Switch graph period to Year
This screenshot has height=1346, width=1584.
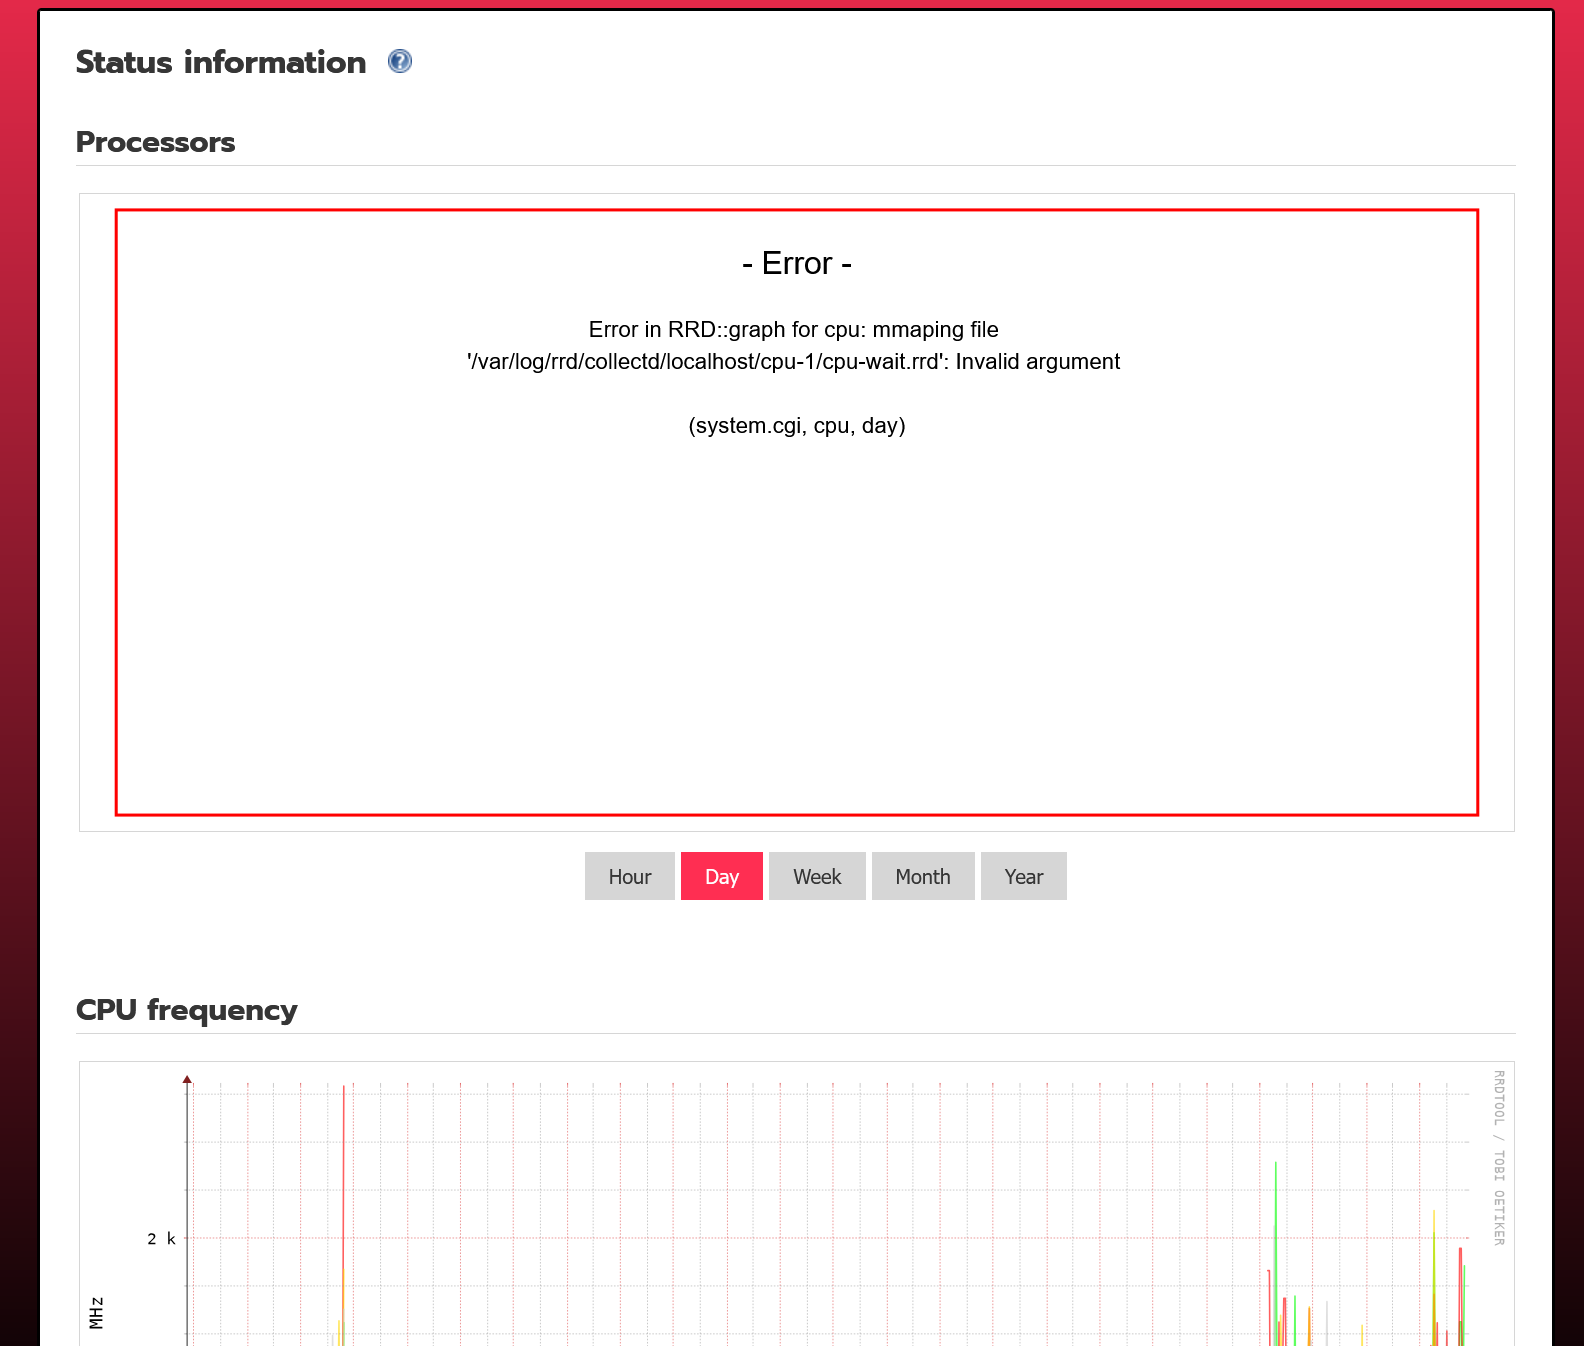click(x=1024, y=876)
